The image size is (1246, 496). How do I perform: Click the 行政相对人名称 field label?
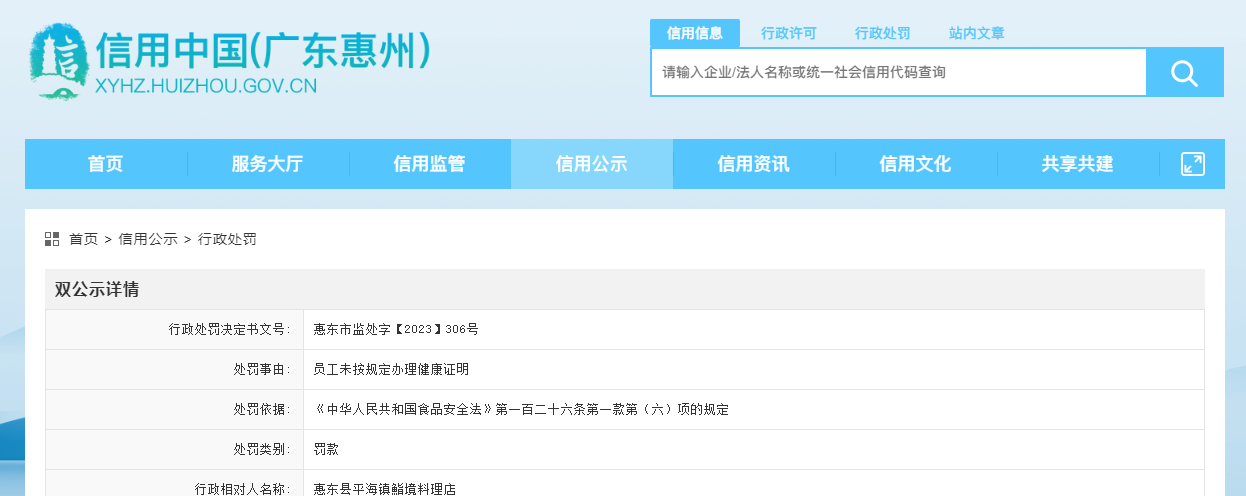(x=243, y=489)
